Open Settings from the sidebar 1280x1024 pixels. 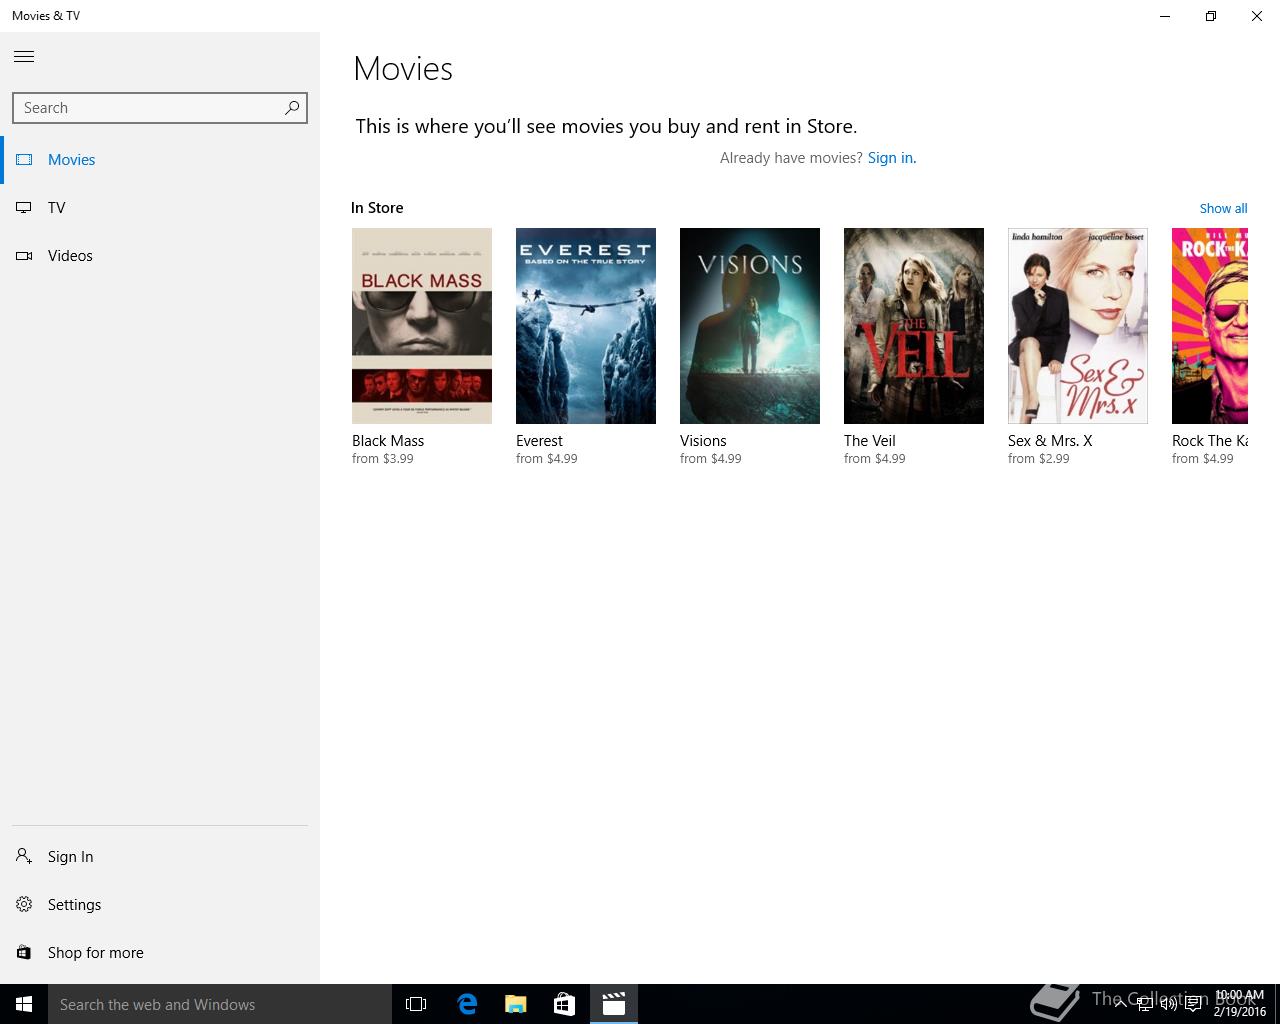pyautogui.click(x=160, y=904)
